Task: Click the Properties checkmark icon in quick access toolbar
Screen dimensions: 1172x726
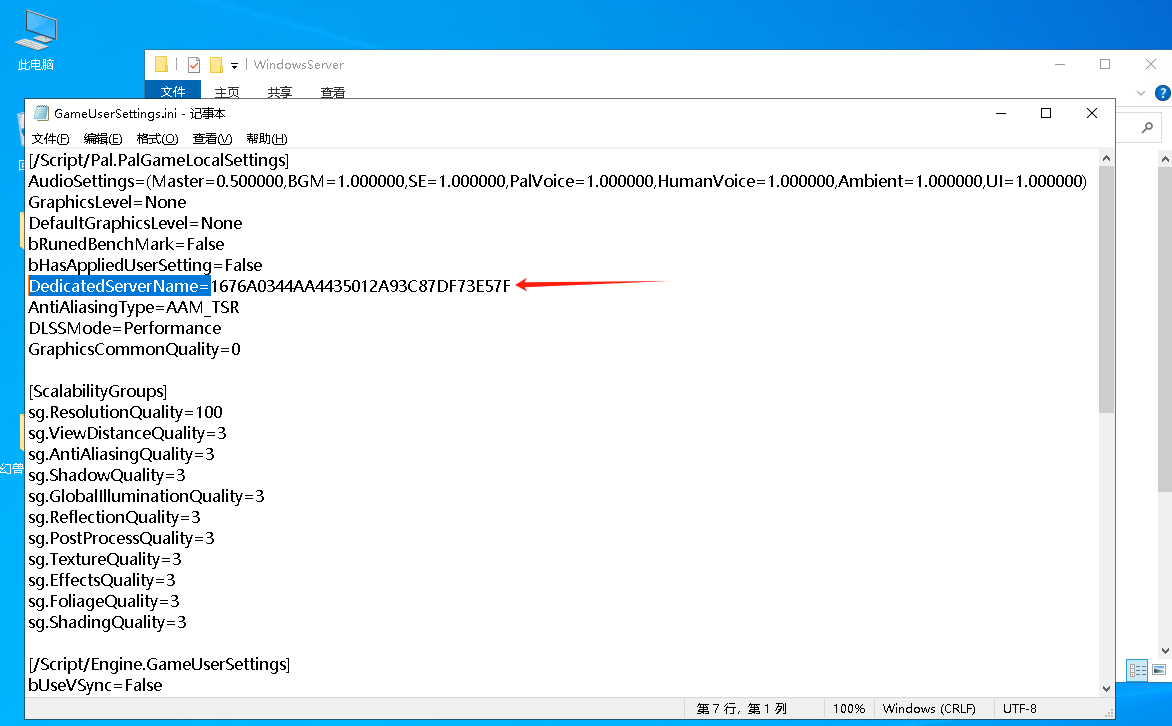Action: 193,65
